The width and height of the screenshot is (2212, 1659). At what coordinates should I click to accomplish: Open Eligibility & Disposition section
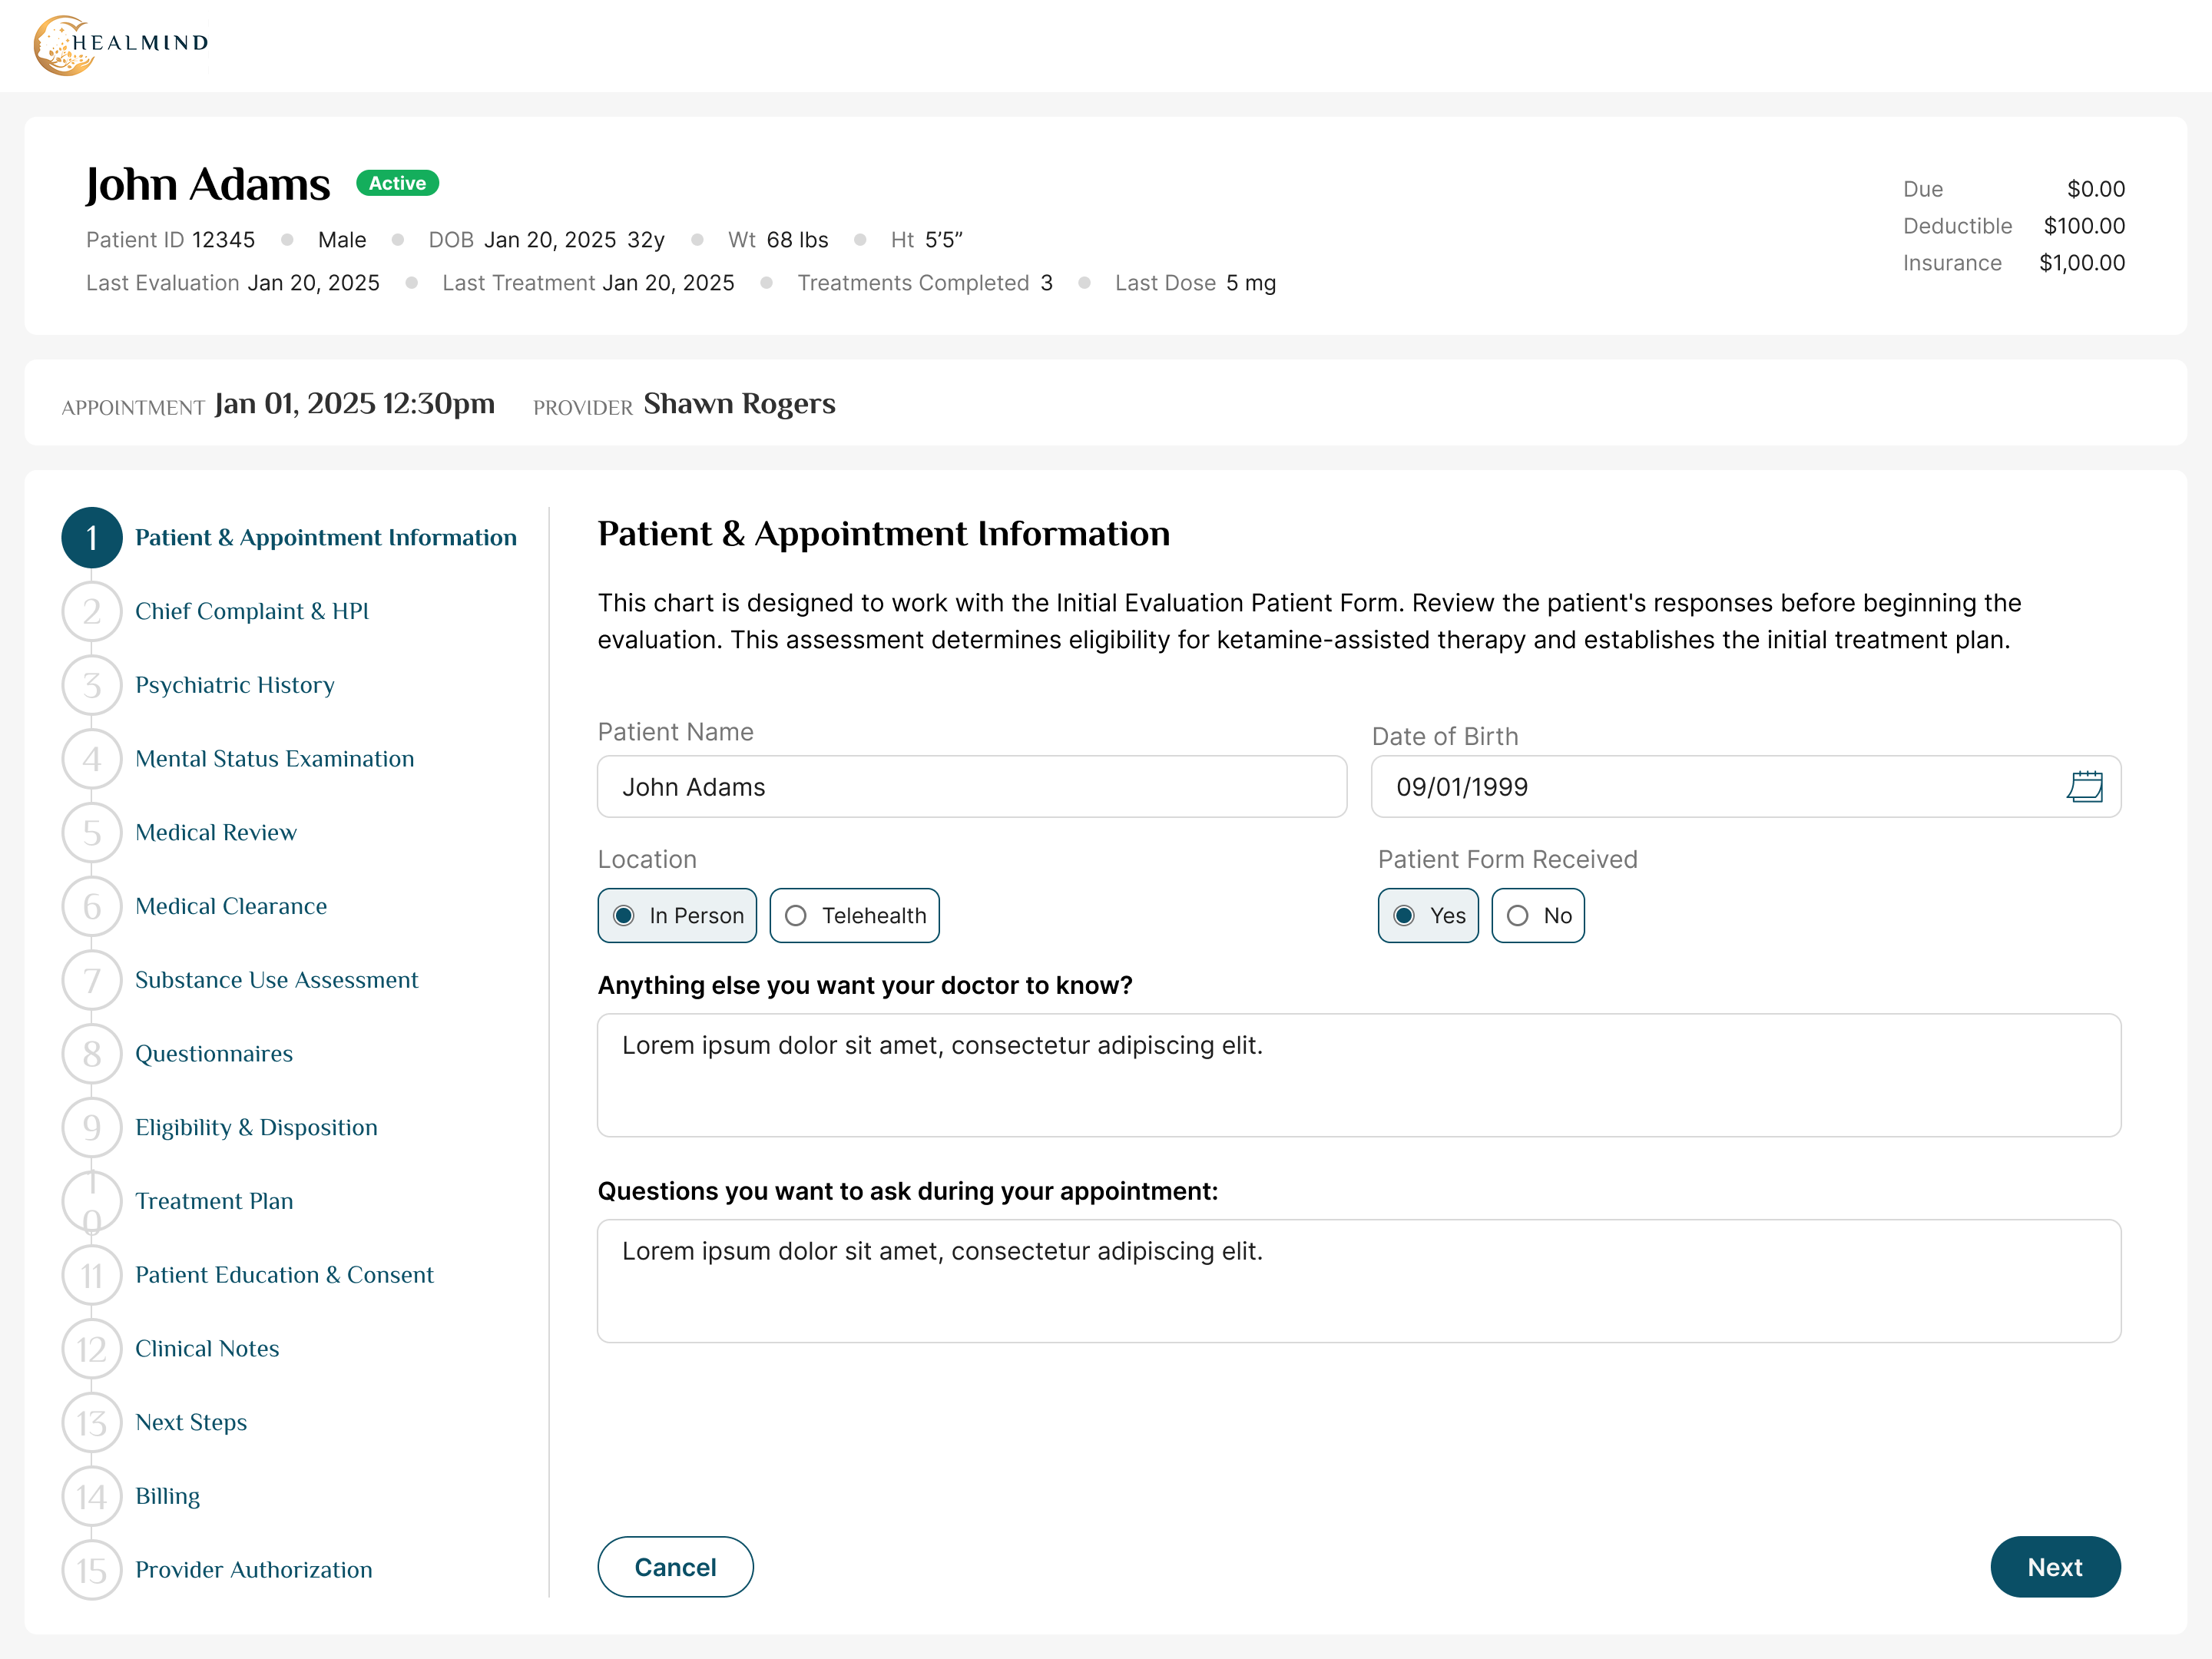[257, 1128]
